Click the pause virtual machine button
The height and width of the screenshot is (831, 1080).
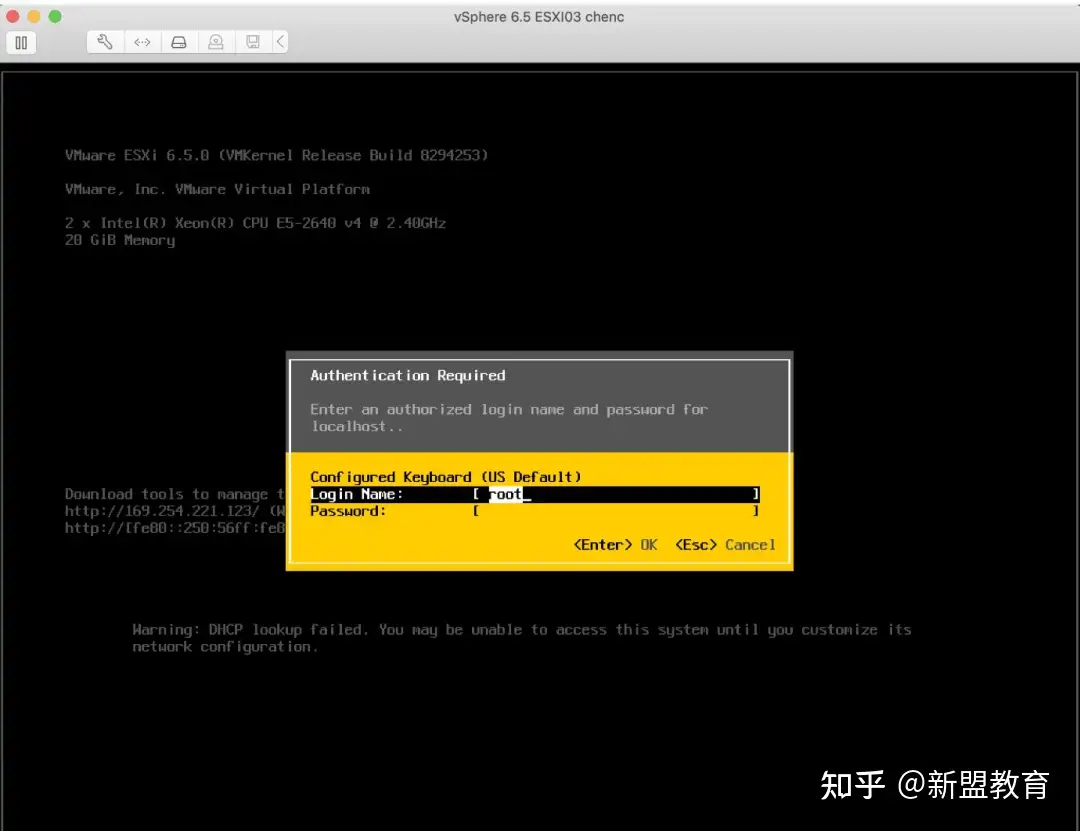[21, 43]
